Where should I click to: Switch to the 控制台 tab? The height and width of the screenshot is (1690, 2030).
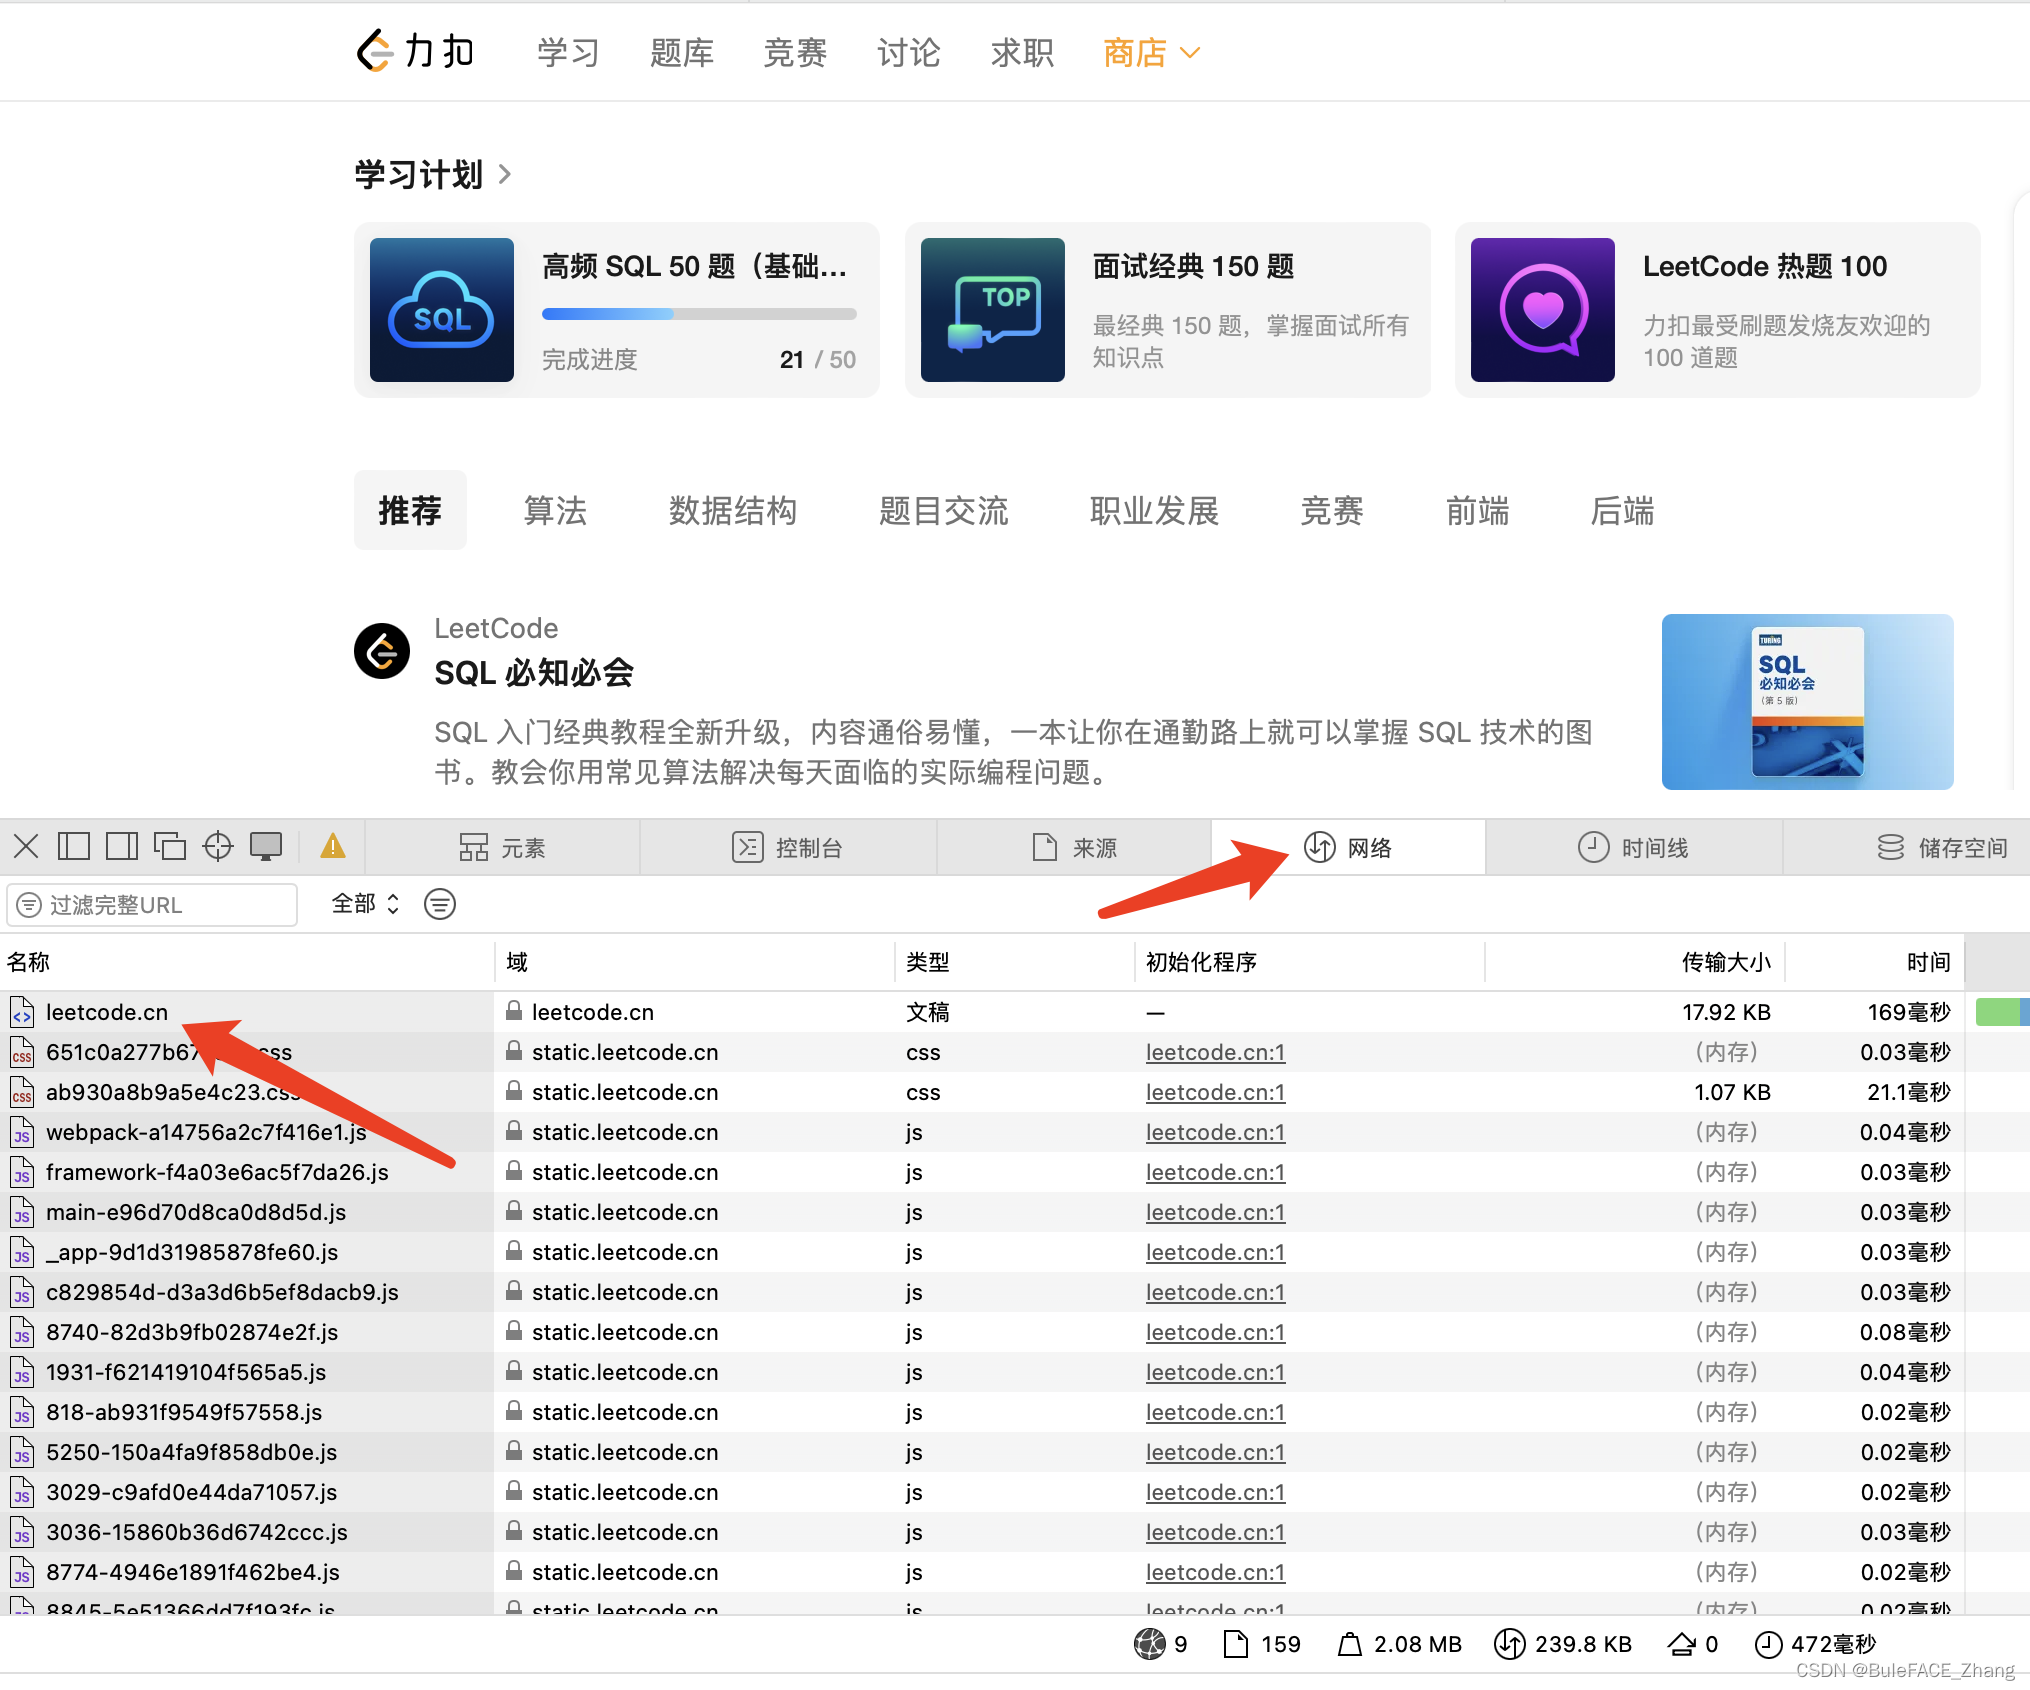[788, 848]
